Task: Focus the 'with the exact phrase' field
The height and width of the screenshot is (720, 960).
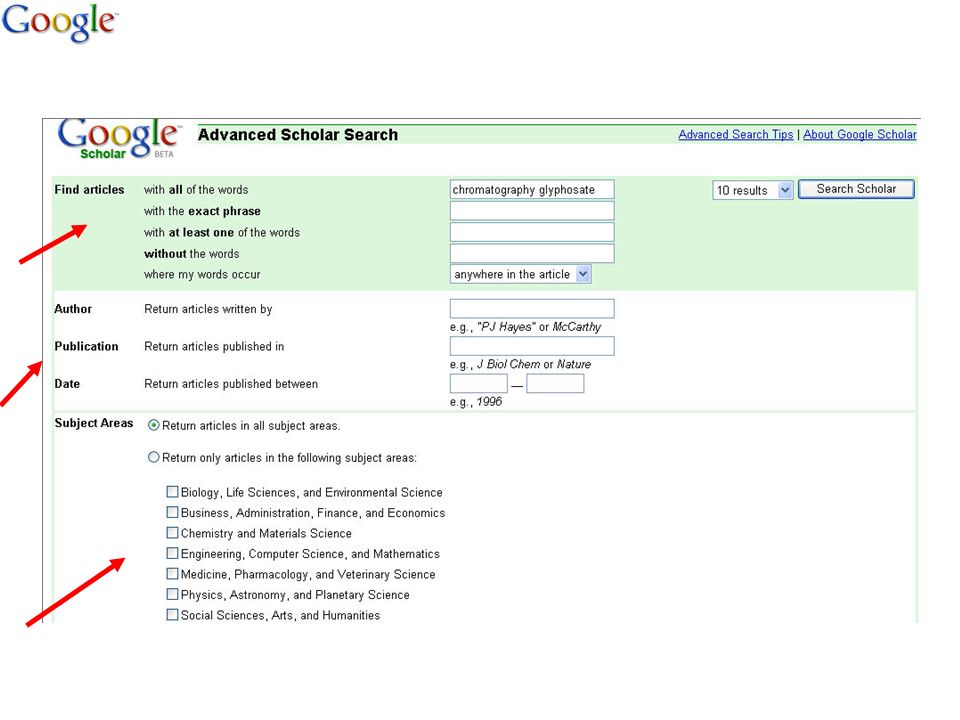Action: [532, 211]
